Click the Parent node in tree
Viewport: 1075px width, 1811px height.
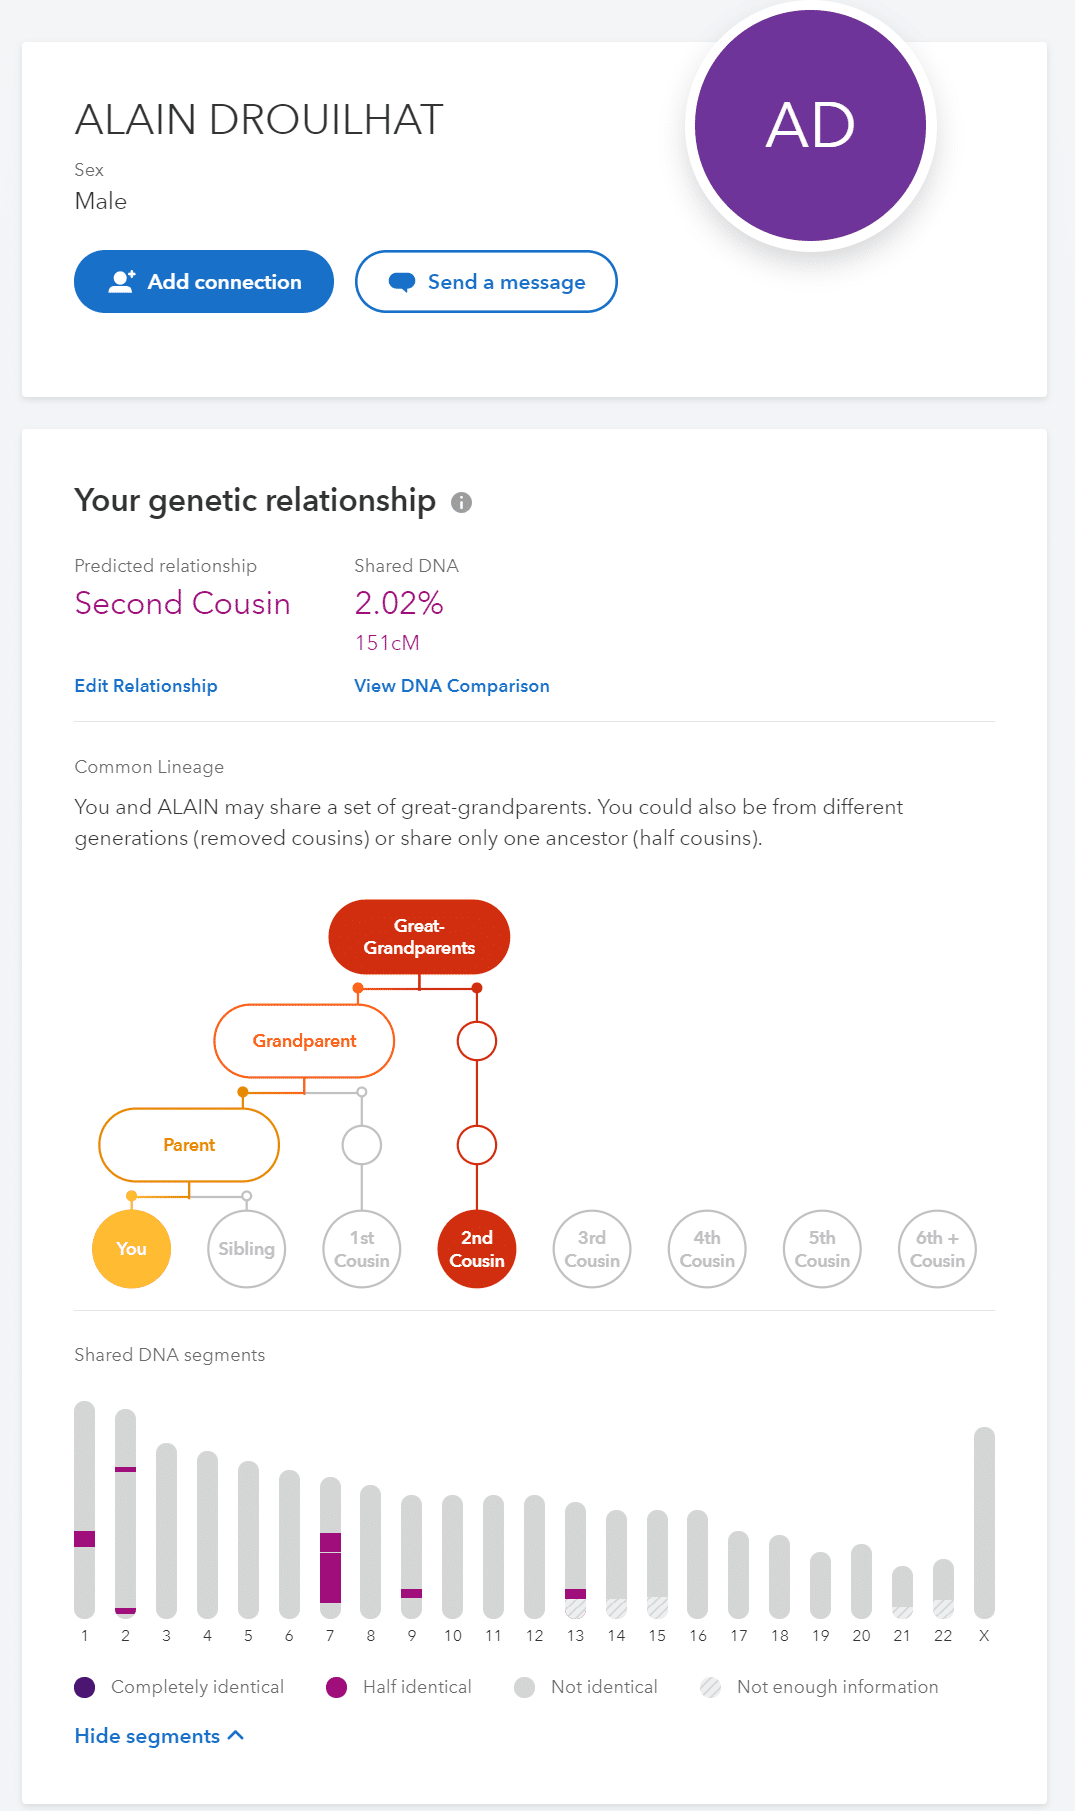click(189, 1145)
